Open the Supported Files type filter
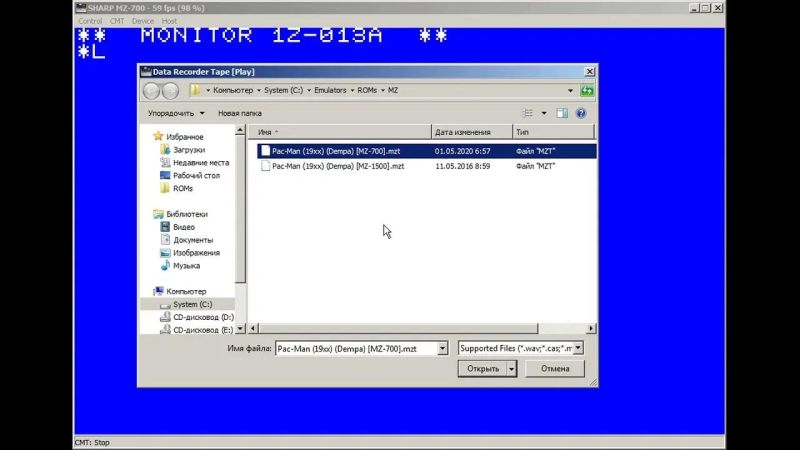 (521, 348)
